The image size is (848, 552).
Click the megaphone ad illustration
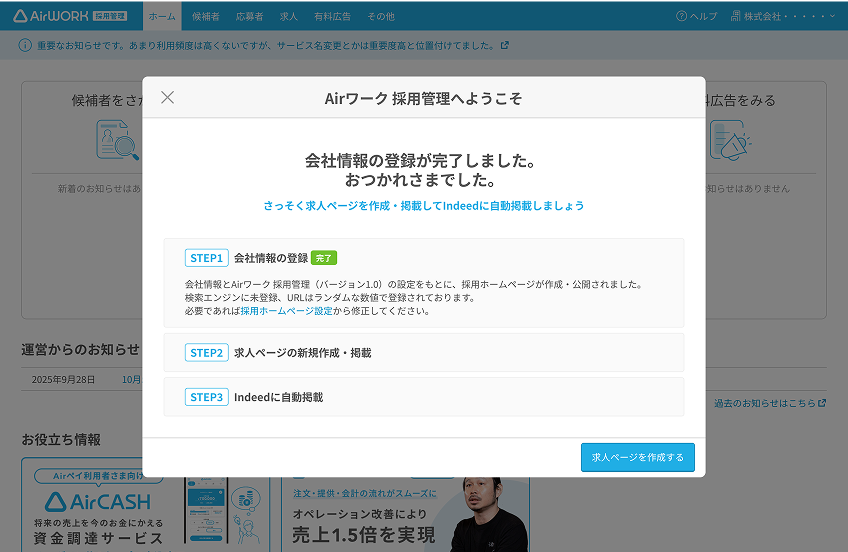pos(730,140)
